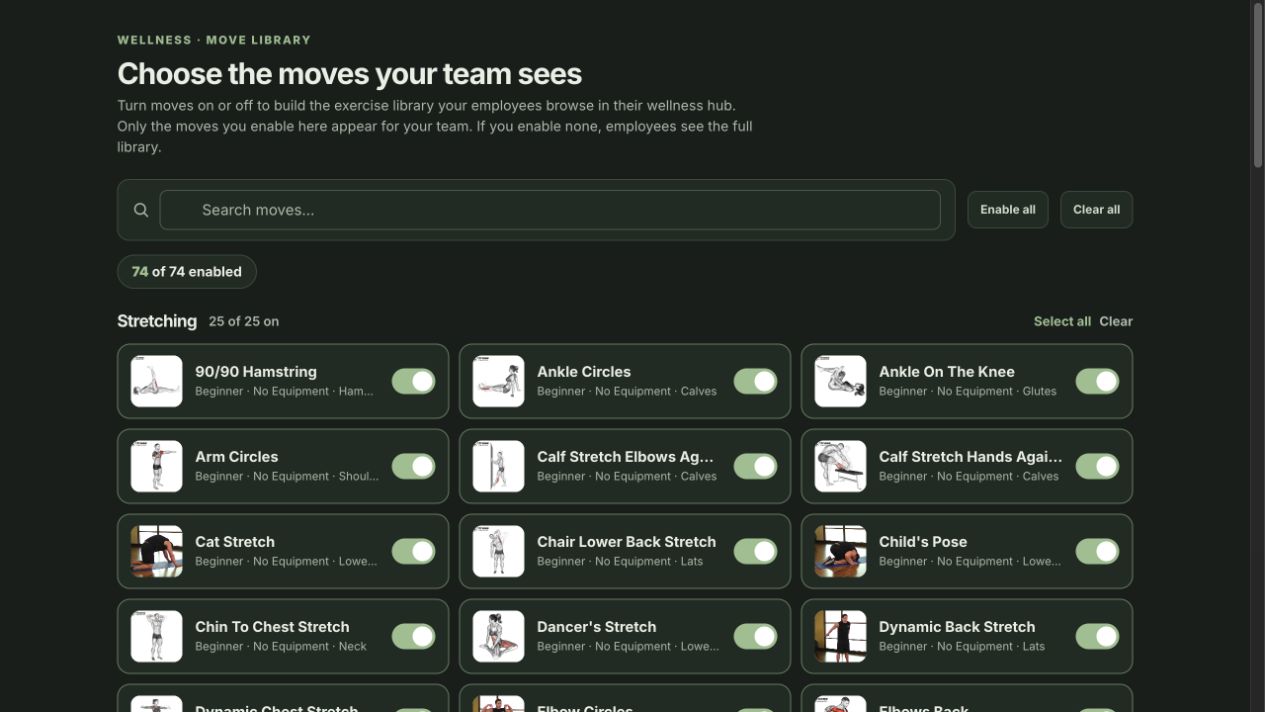This screenshot has height=712, width=1265.
Task: Click the Ankle Circles title text
Action: (x=584, y=372)
